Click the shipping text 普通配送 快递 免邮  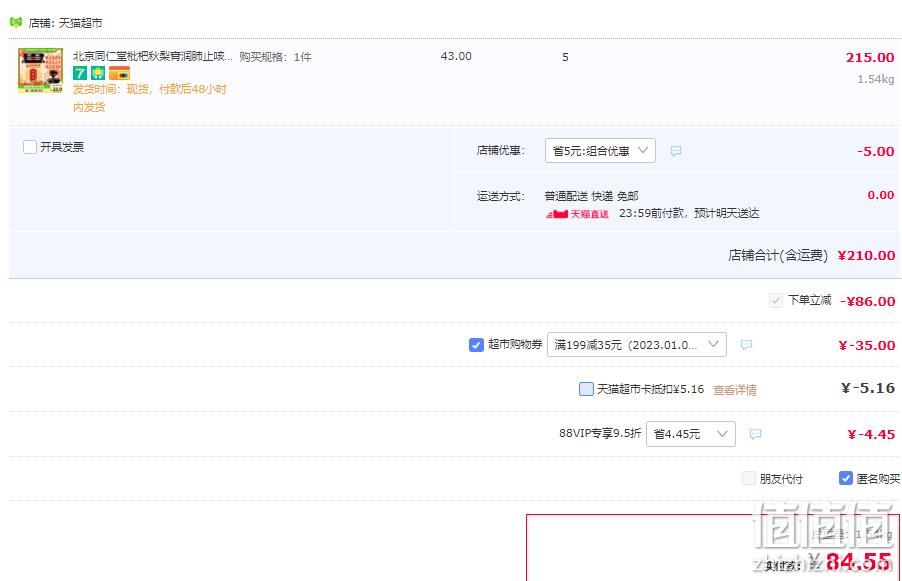[591, 196]
